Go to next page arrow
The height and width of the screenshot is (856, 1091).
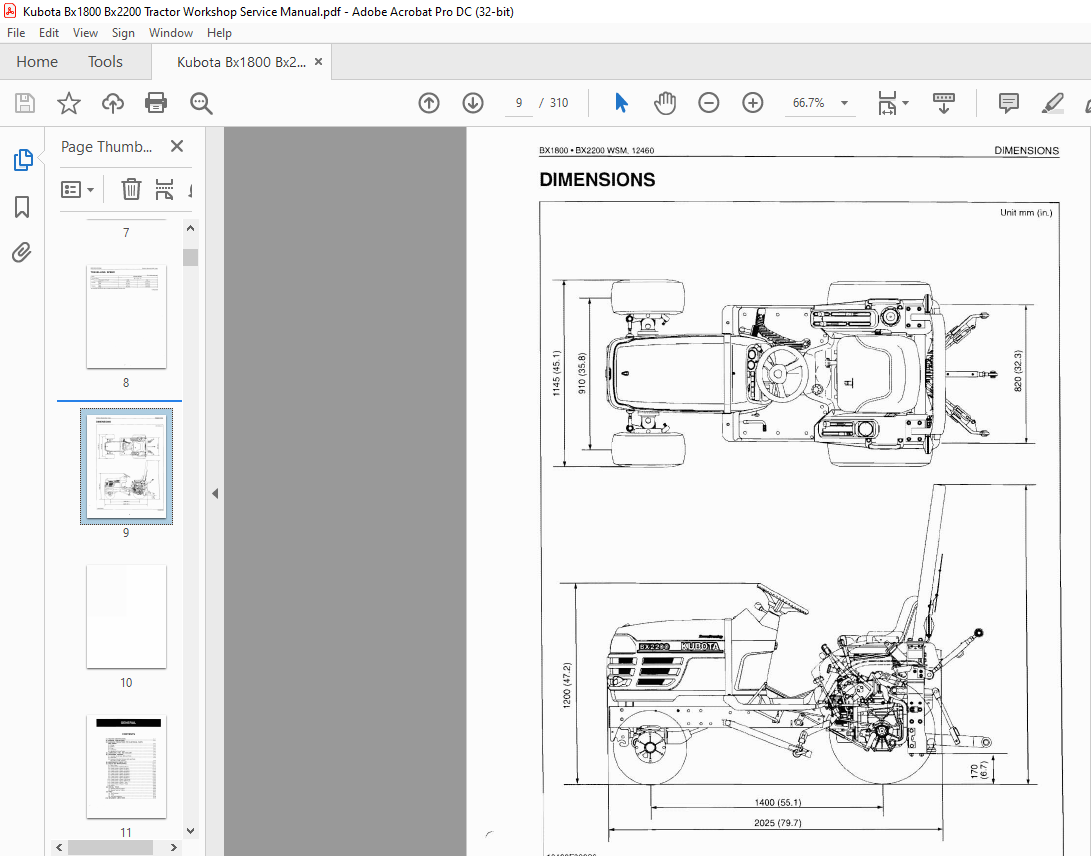point(473,103)
